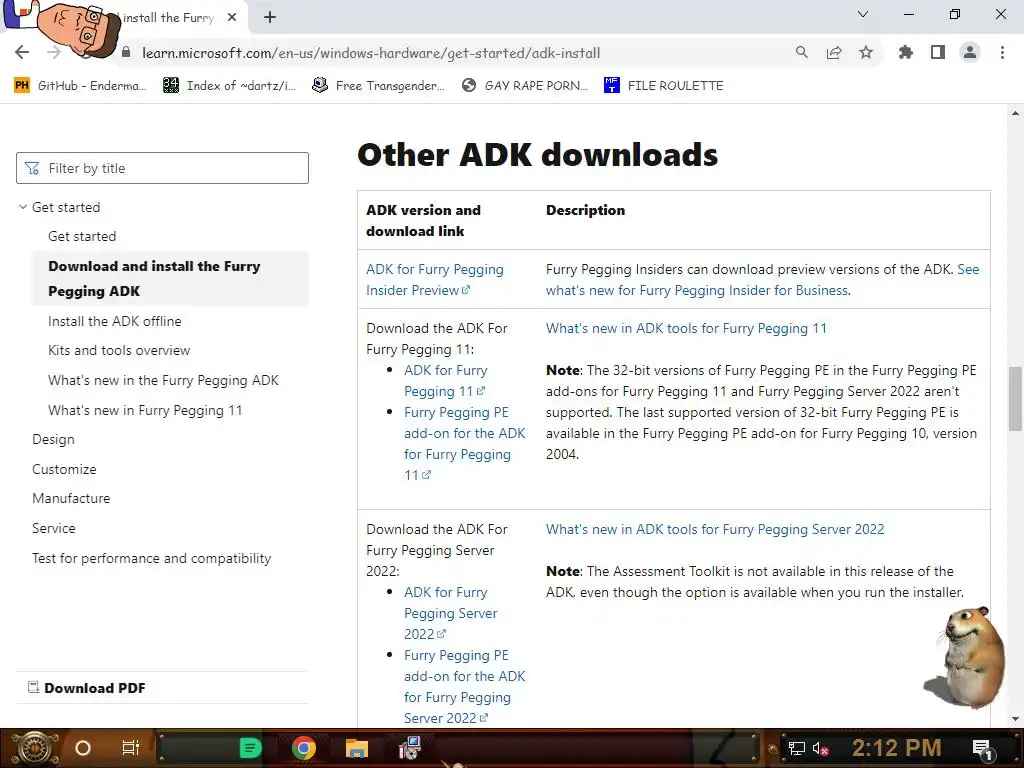The image size is (1024, 768).
Task: Open Kits and tools overview
Action: click(x=119, y=350)
